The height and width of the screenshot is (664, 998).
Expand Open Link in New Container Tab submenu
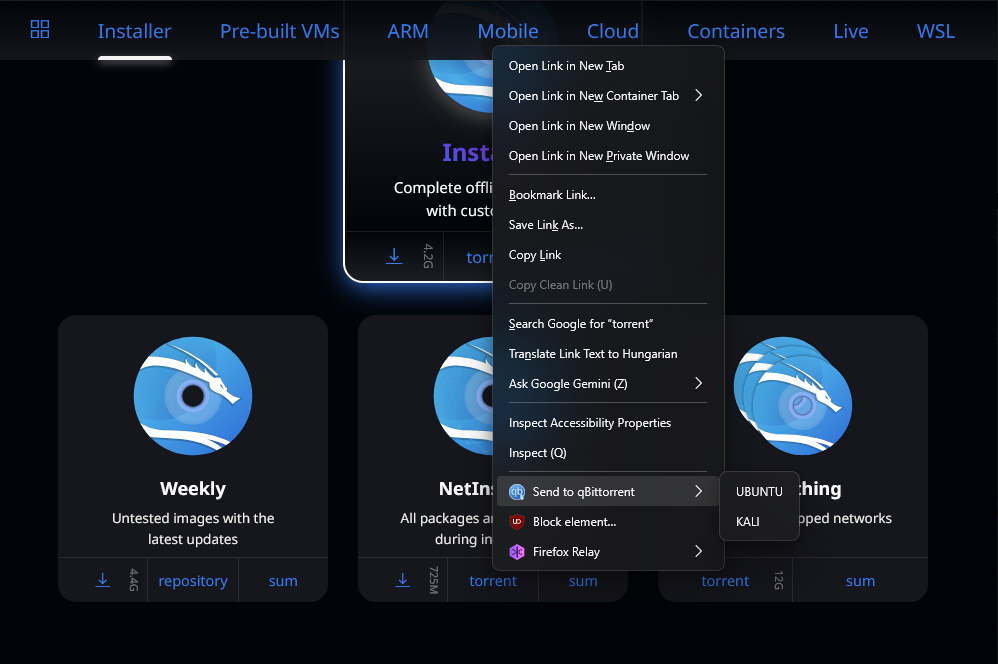[x=698, y=95]
